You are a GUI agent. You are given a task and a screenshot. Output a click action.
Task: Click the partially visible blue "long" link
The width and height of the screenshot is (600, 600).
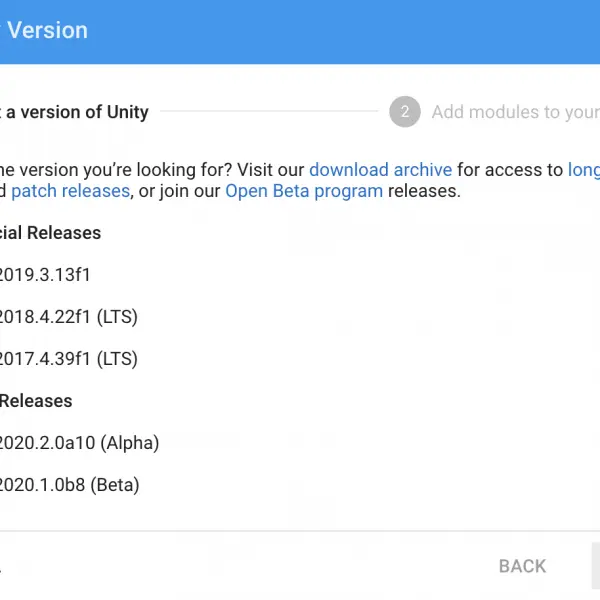[584, 170]
